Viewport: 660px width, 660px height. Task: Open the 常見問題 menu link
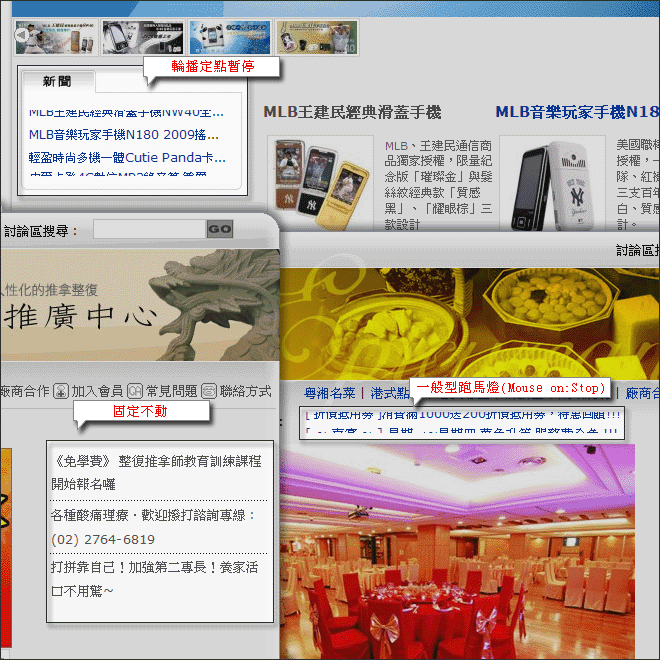click(x=171, y=391)
